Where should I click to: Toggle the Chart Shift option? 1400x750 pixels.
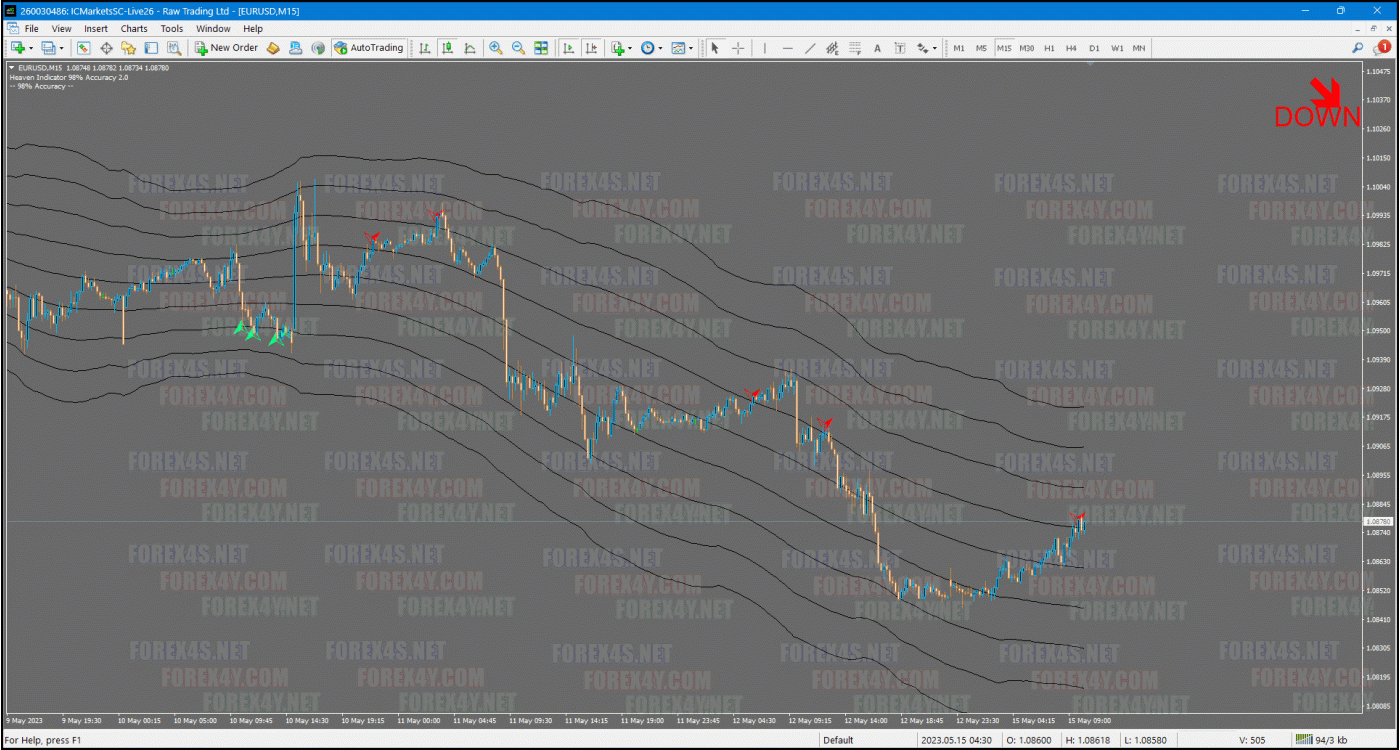coord(591,48)
